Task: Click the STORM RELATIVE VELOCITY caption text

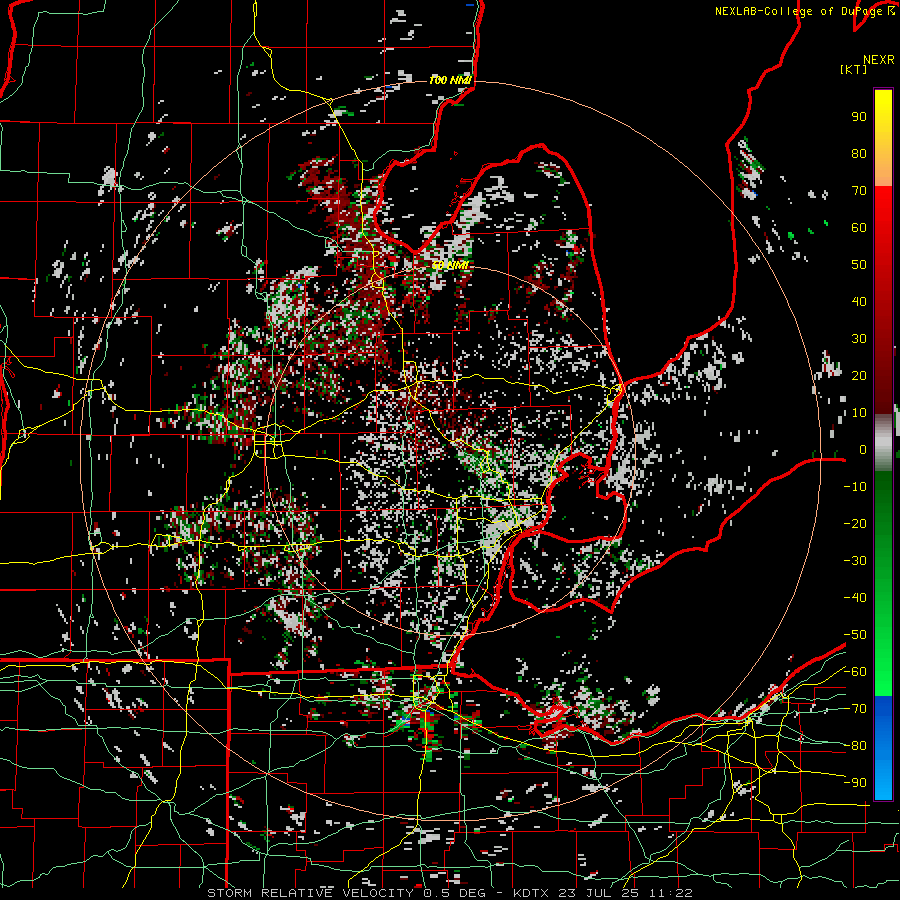Action: (x=310, y=893)
